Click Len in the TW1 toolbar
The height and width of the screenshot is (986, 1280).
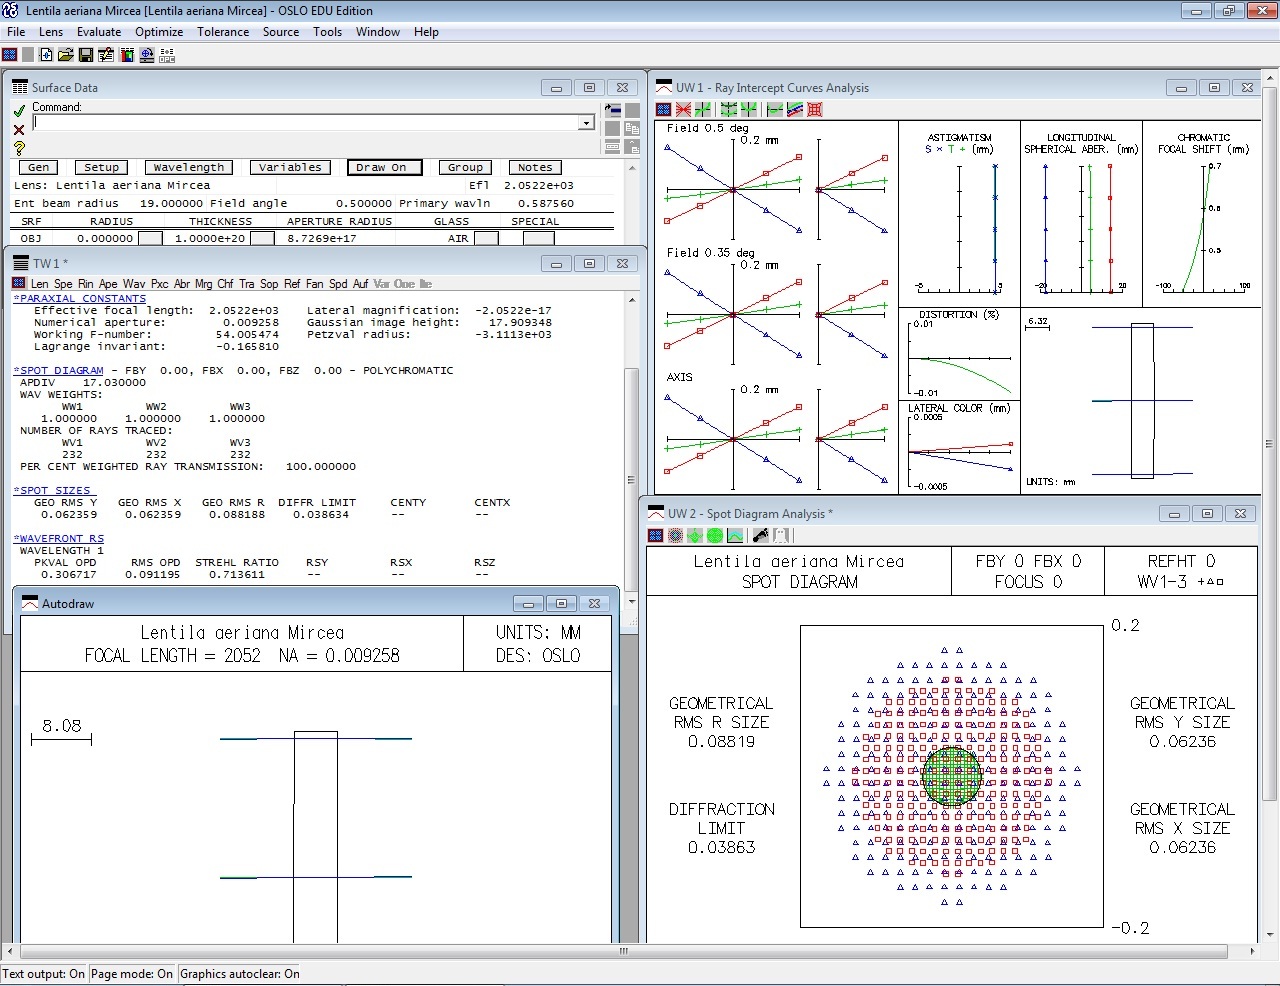tap(39, 284)
